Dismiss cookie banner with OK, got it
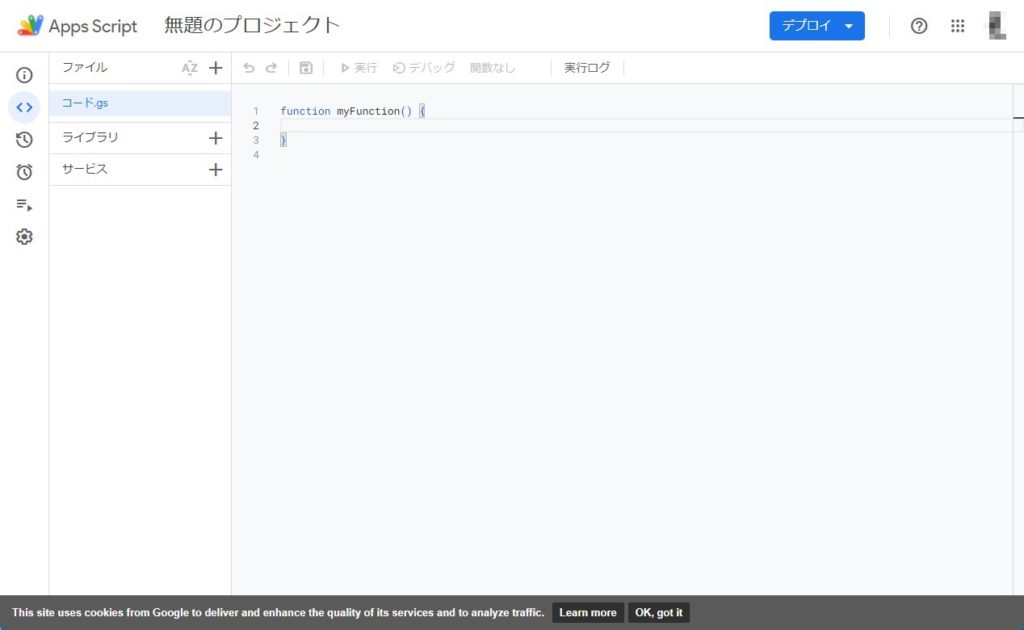This screenshot has height=630, width=1024. pos(658,613)
